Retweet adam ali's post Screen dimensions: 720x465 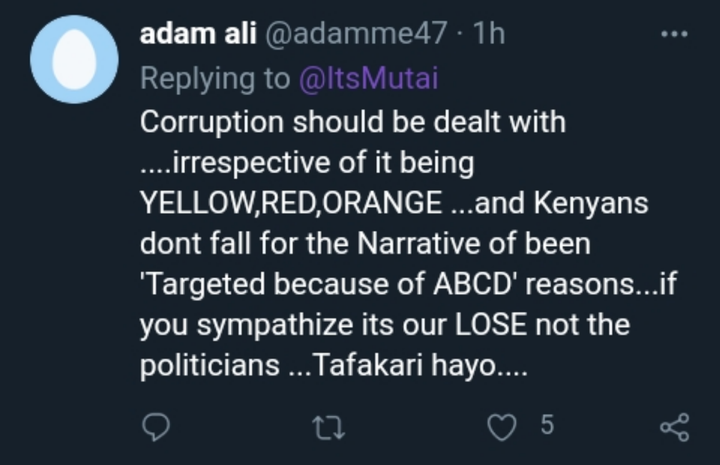tap(329, 427)
